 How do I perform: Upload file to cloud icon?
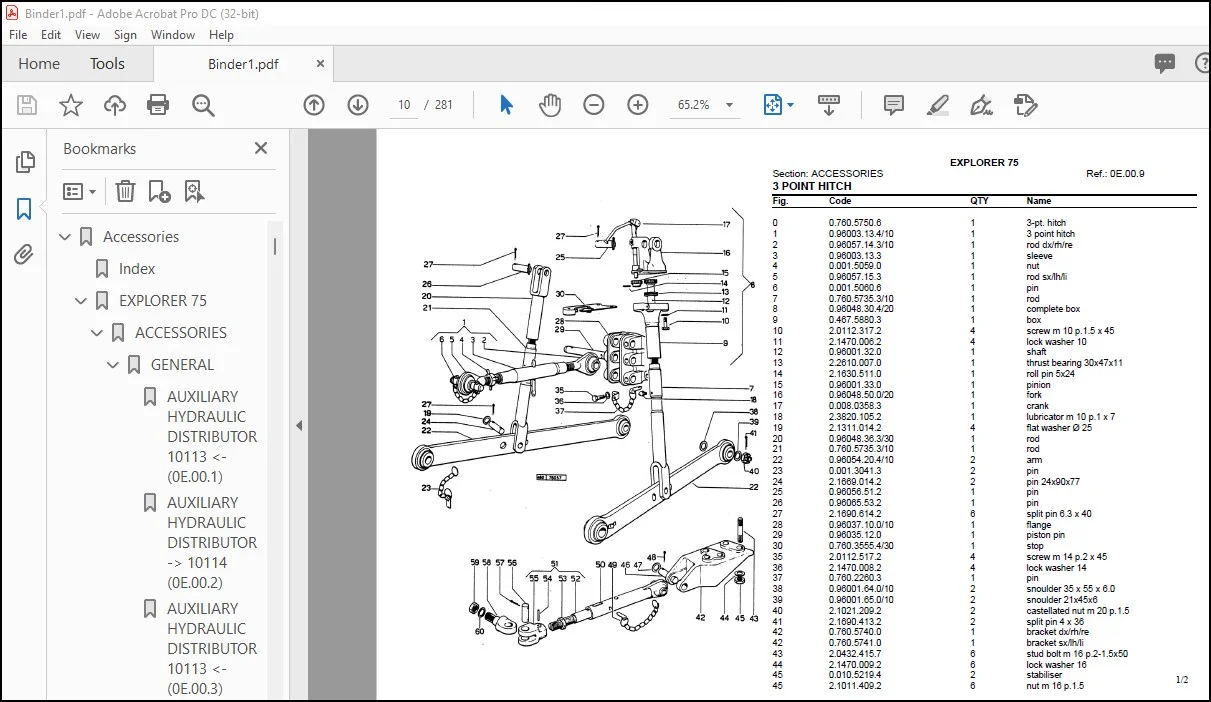pyautogui.click(x=115, y=105)
